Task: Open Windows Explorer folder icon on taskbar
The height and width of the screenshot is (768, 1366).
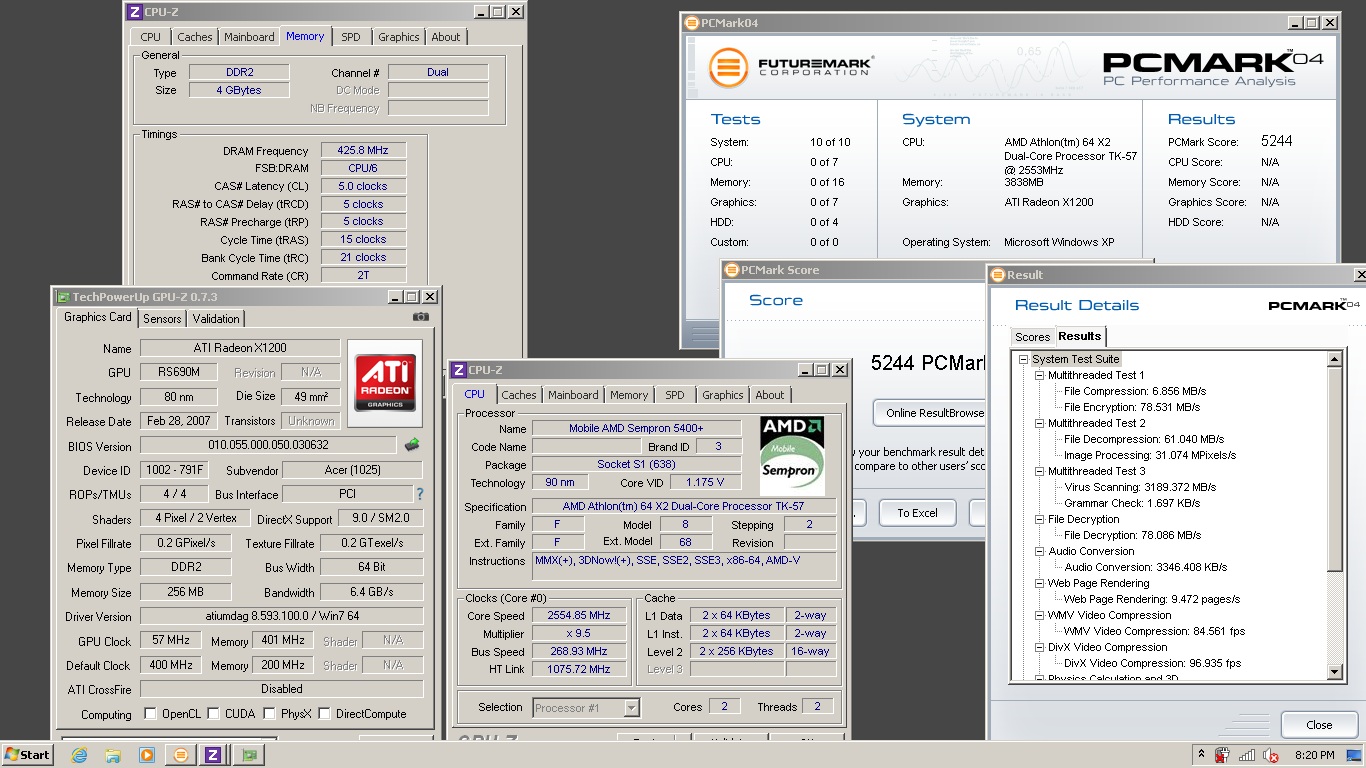Action: click(113, 755)
